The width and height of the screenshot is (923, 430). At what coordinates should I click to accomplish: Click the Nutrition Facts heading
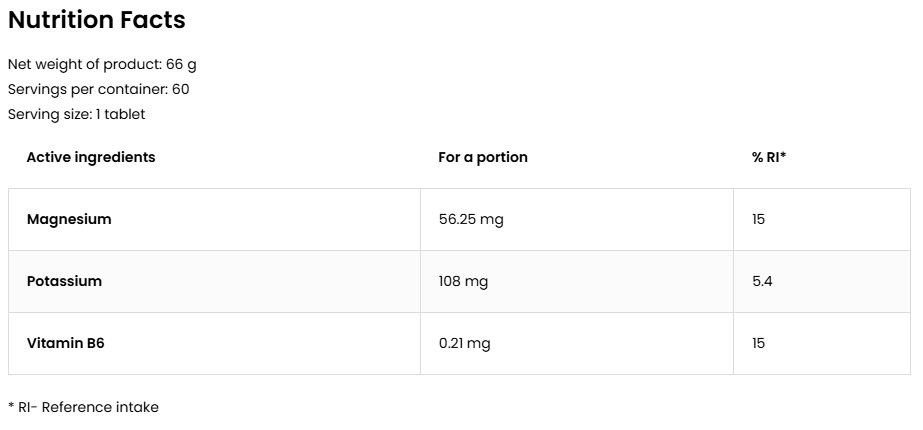(96, 20)
